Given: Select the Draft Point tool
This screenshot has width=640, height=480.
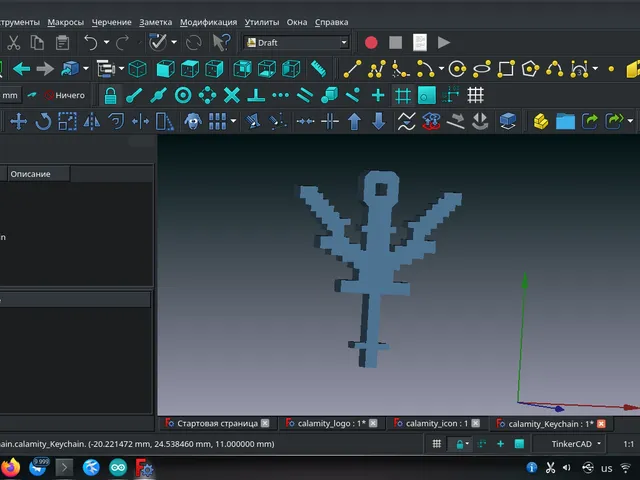Looking at the screenshot, I should pyautogui.click(x=611, y=69).
